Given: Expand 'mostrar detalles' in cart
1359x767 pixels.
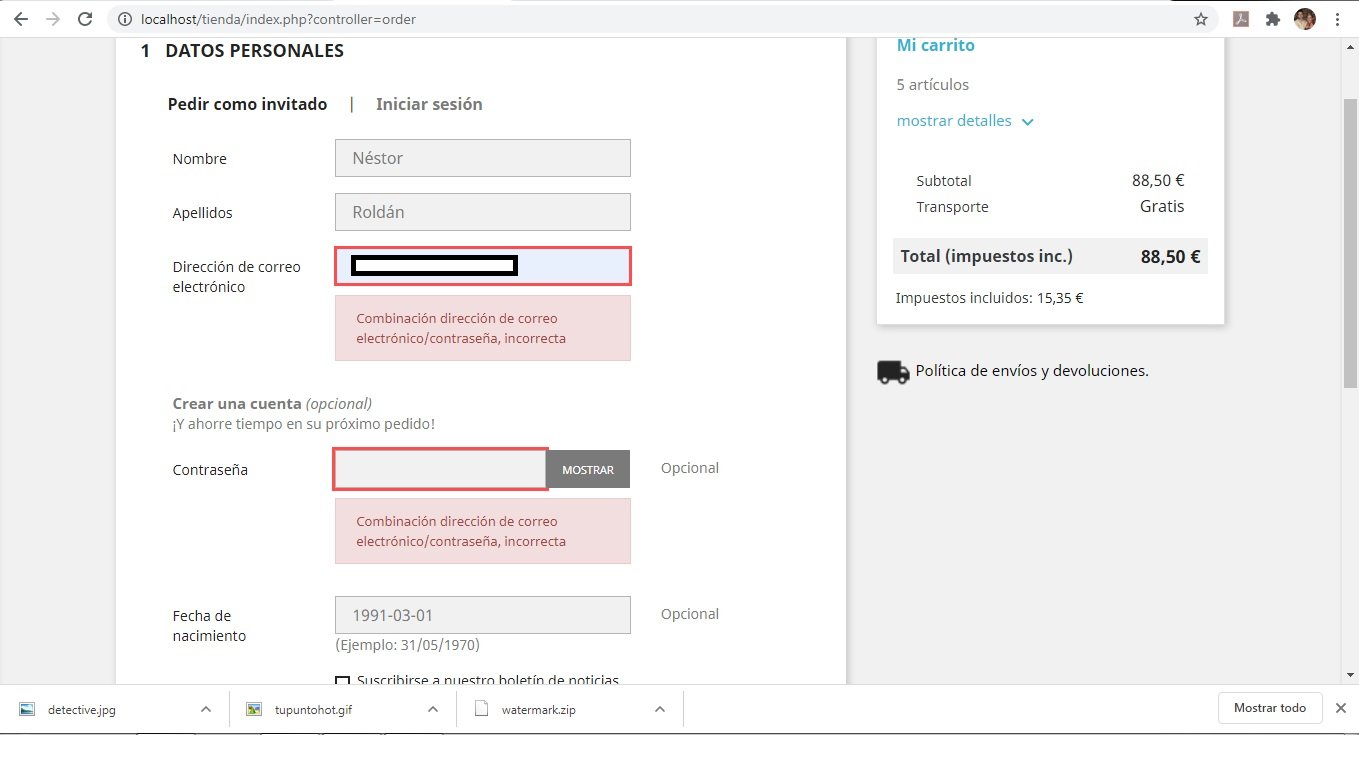Looking at the screenshot, I should (x=965, y=121).
